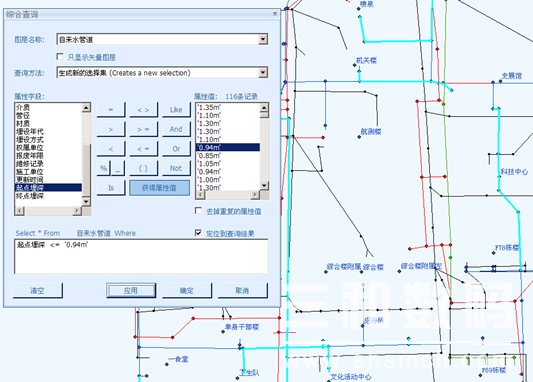Viewport: 533px width, 382px height.
Task: Open the 图层名称 dropdown list
Action: 263,39
